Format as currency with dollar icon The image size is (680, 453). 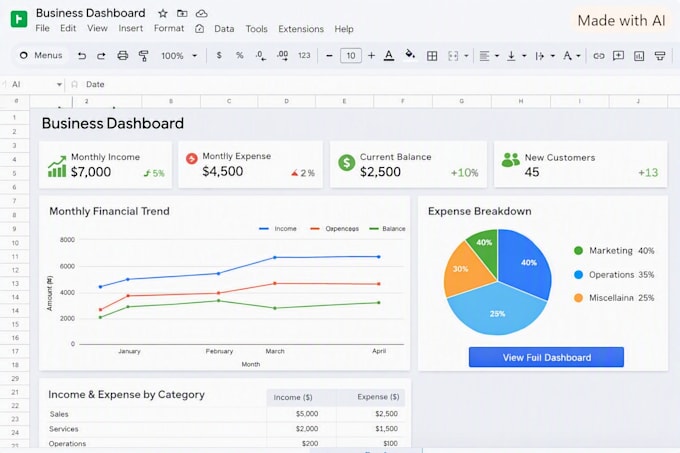coord(219,55)
